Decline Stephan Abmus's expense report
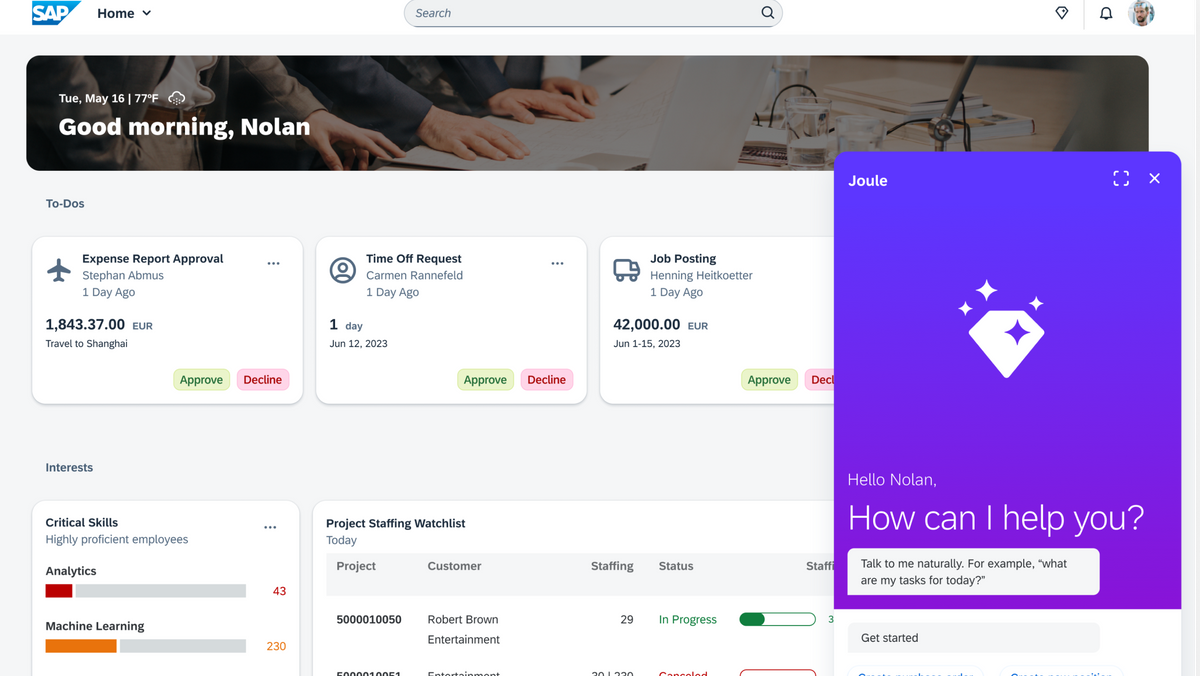Viewport: 1200px width, 676px height. [x=263, y=380]
